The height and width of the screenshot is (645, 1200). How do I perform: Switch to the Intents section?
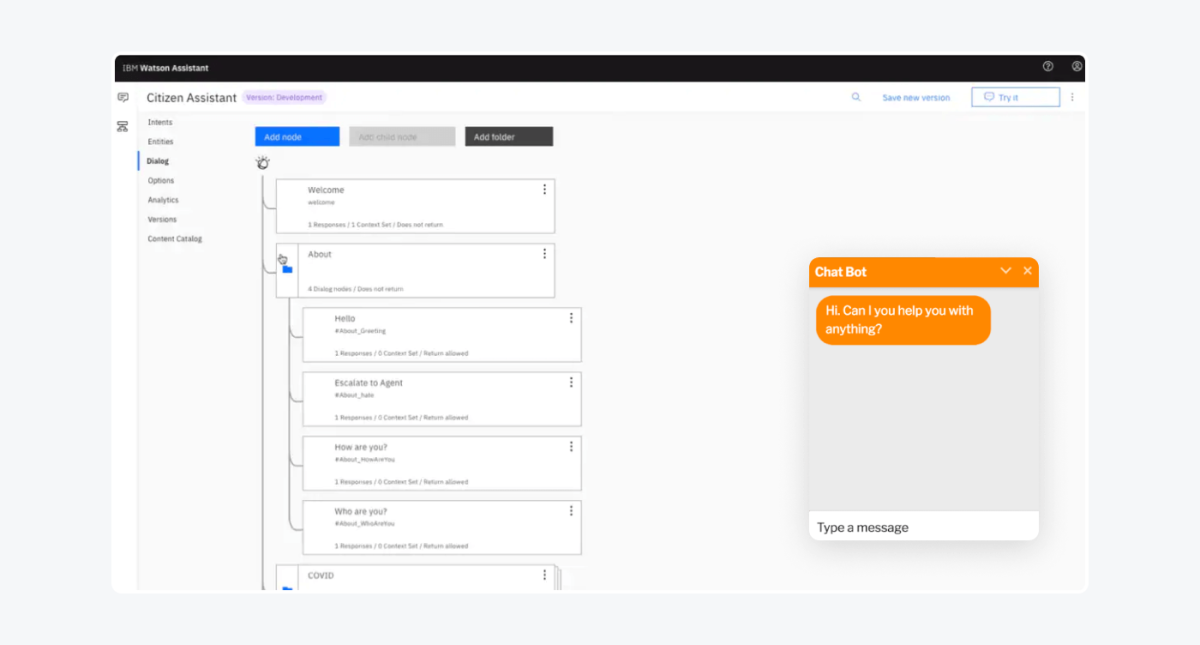coord(160,122)
